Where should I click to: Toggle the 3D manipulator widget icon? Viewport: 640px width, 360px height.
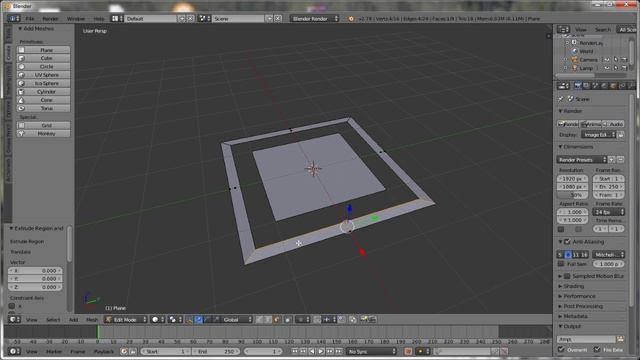[x=189, y=320]
